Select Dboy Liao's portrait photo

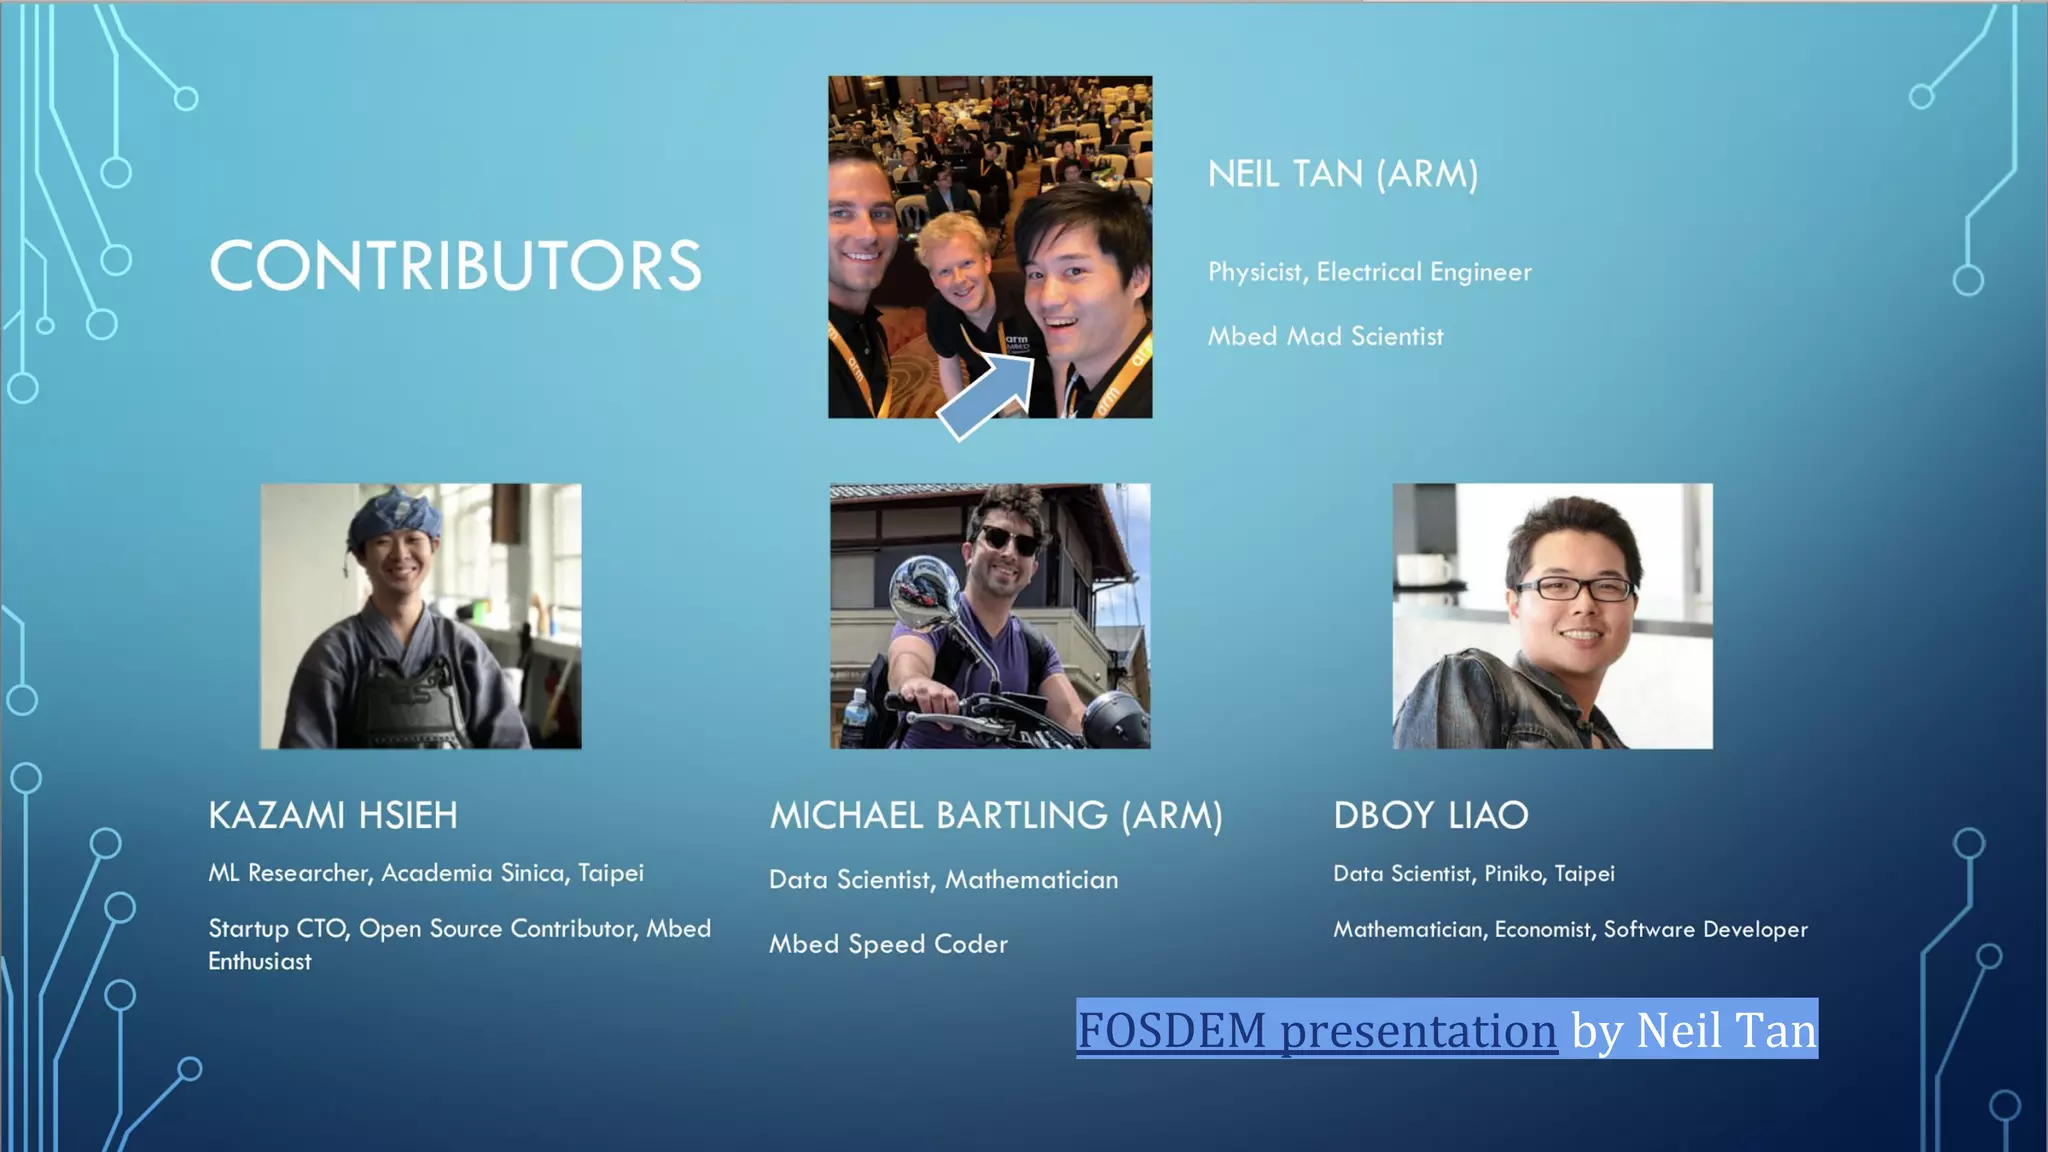(x=1552, y=616)
